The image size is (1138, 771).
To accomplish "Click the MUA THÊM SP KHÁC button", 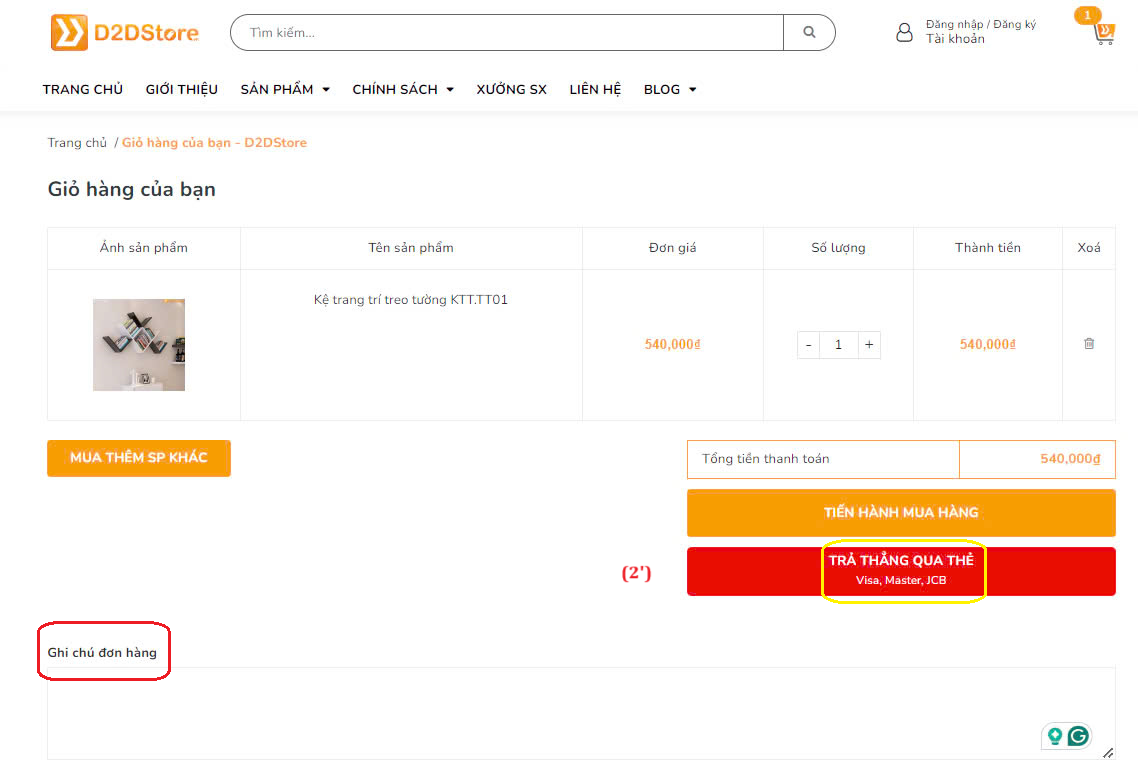I will (x=139, y=458).
